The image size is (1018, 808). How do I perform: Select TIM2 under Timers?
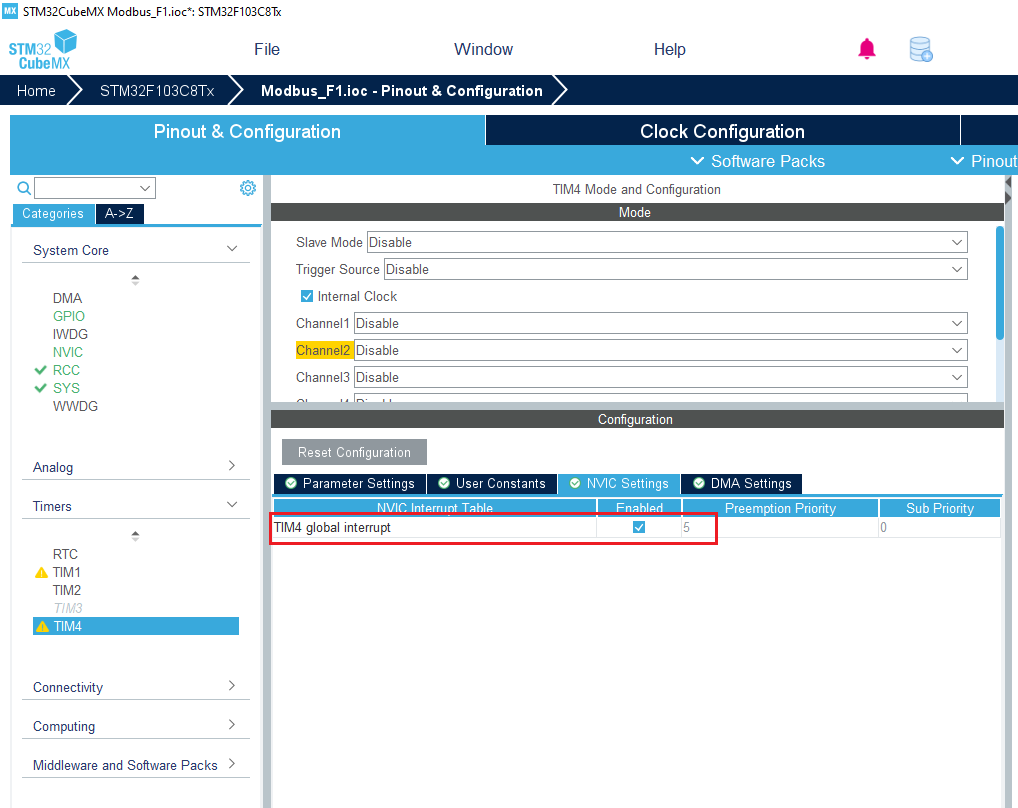[x=67, y=591]
